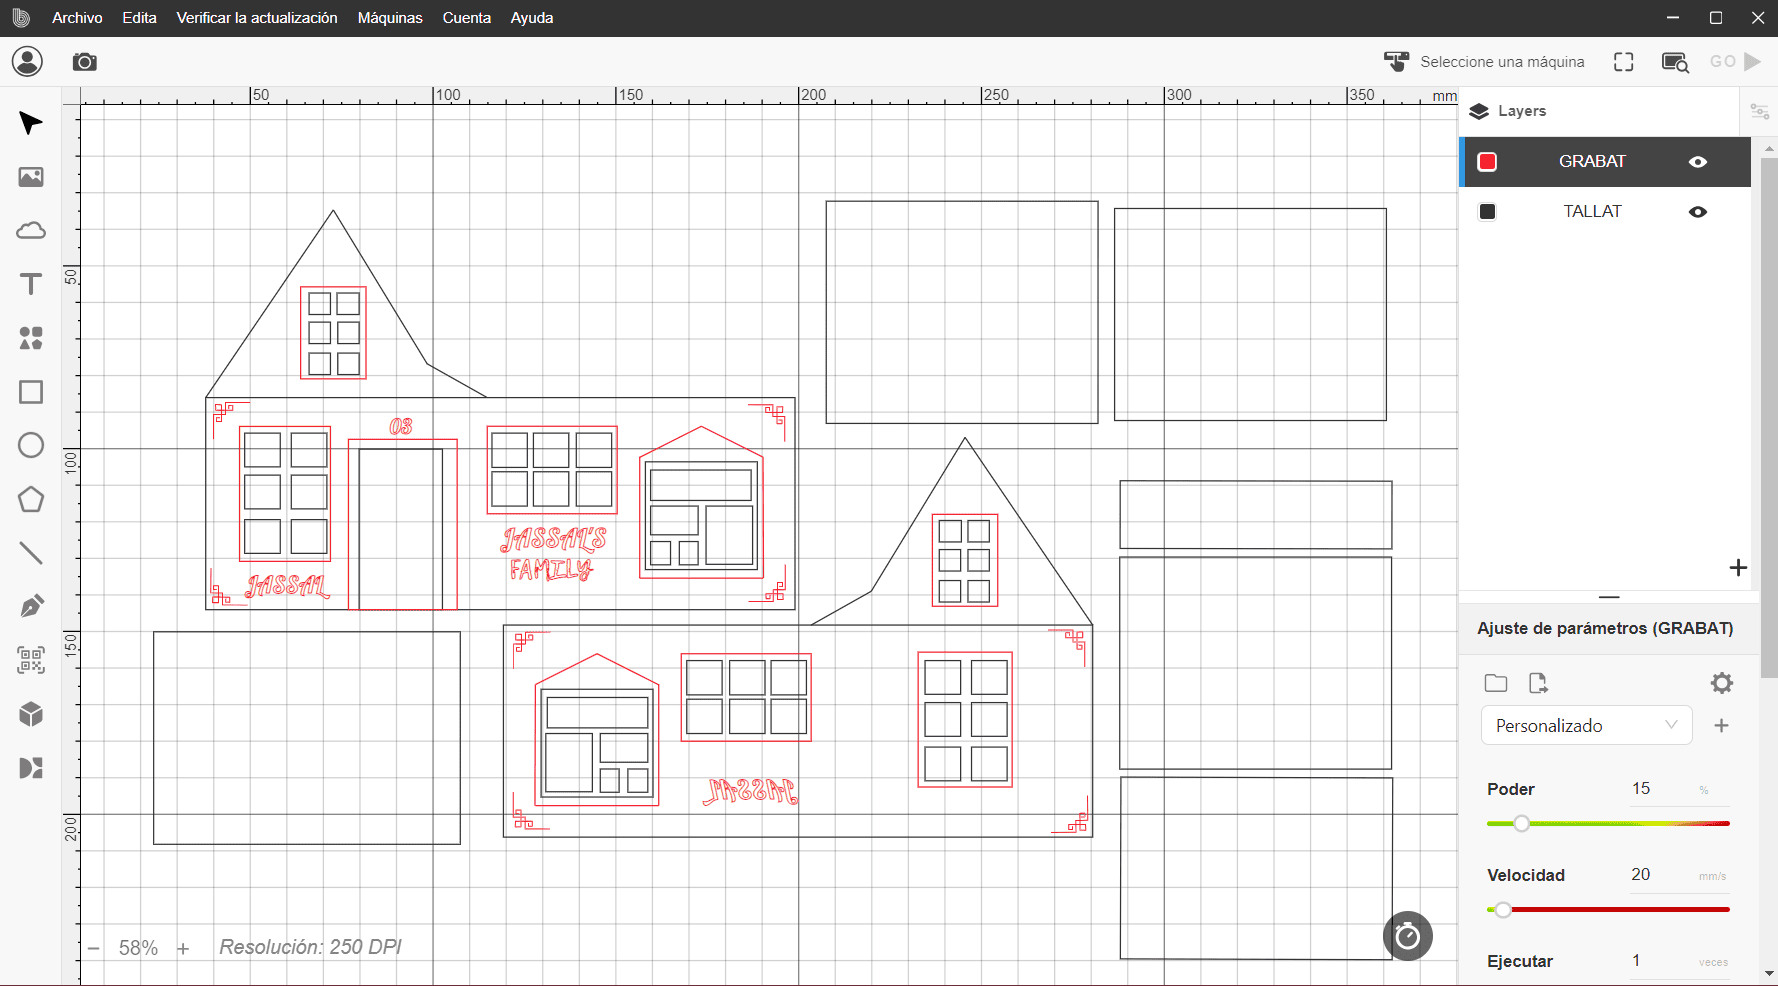Viewport: 1778px width, 986px height.
Task: Pick the Ellipse drawing tool
Action: [x=31, y=445]
